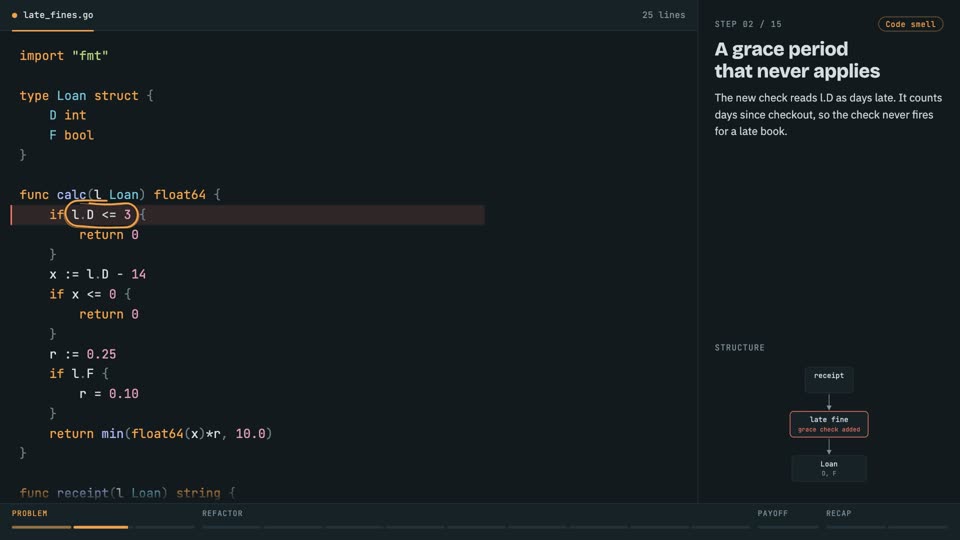This screenshot has height=540, width=960.
Task: Click the line 'func calc(l Loan) float64 {'
Action: coord(120,195)
